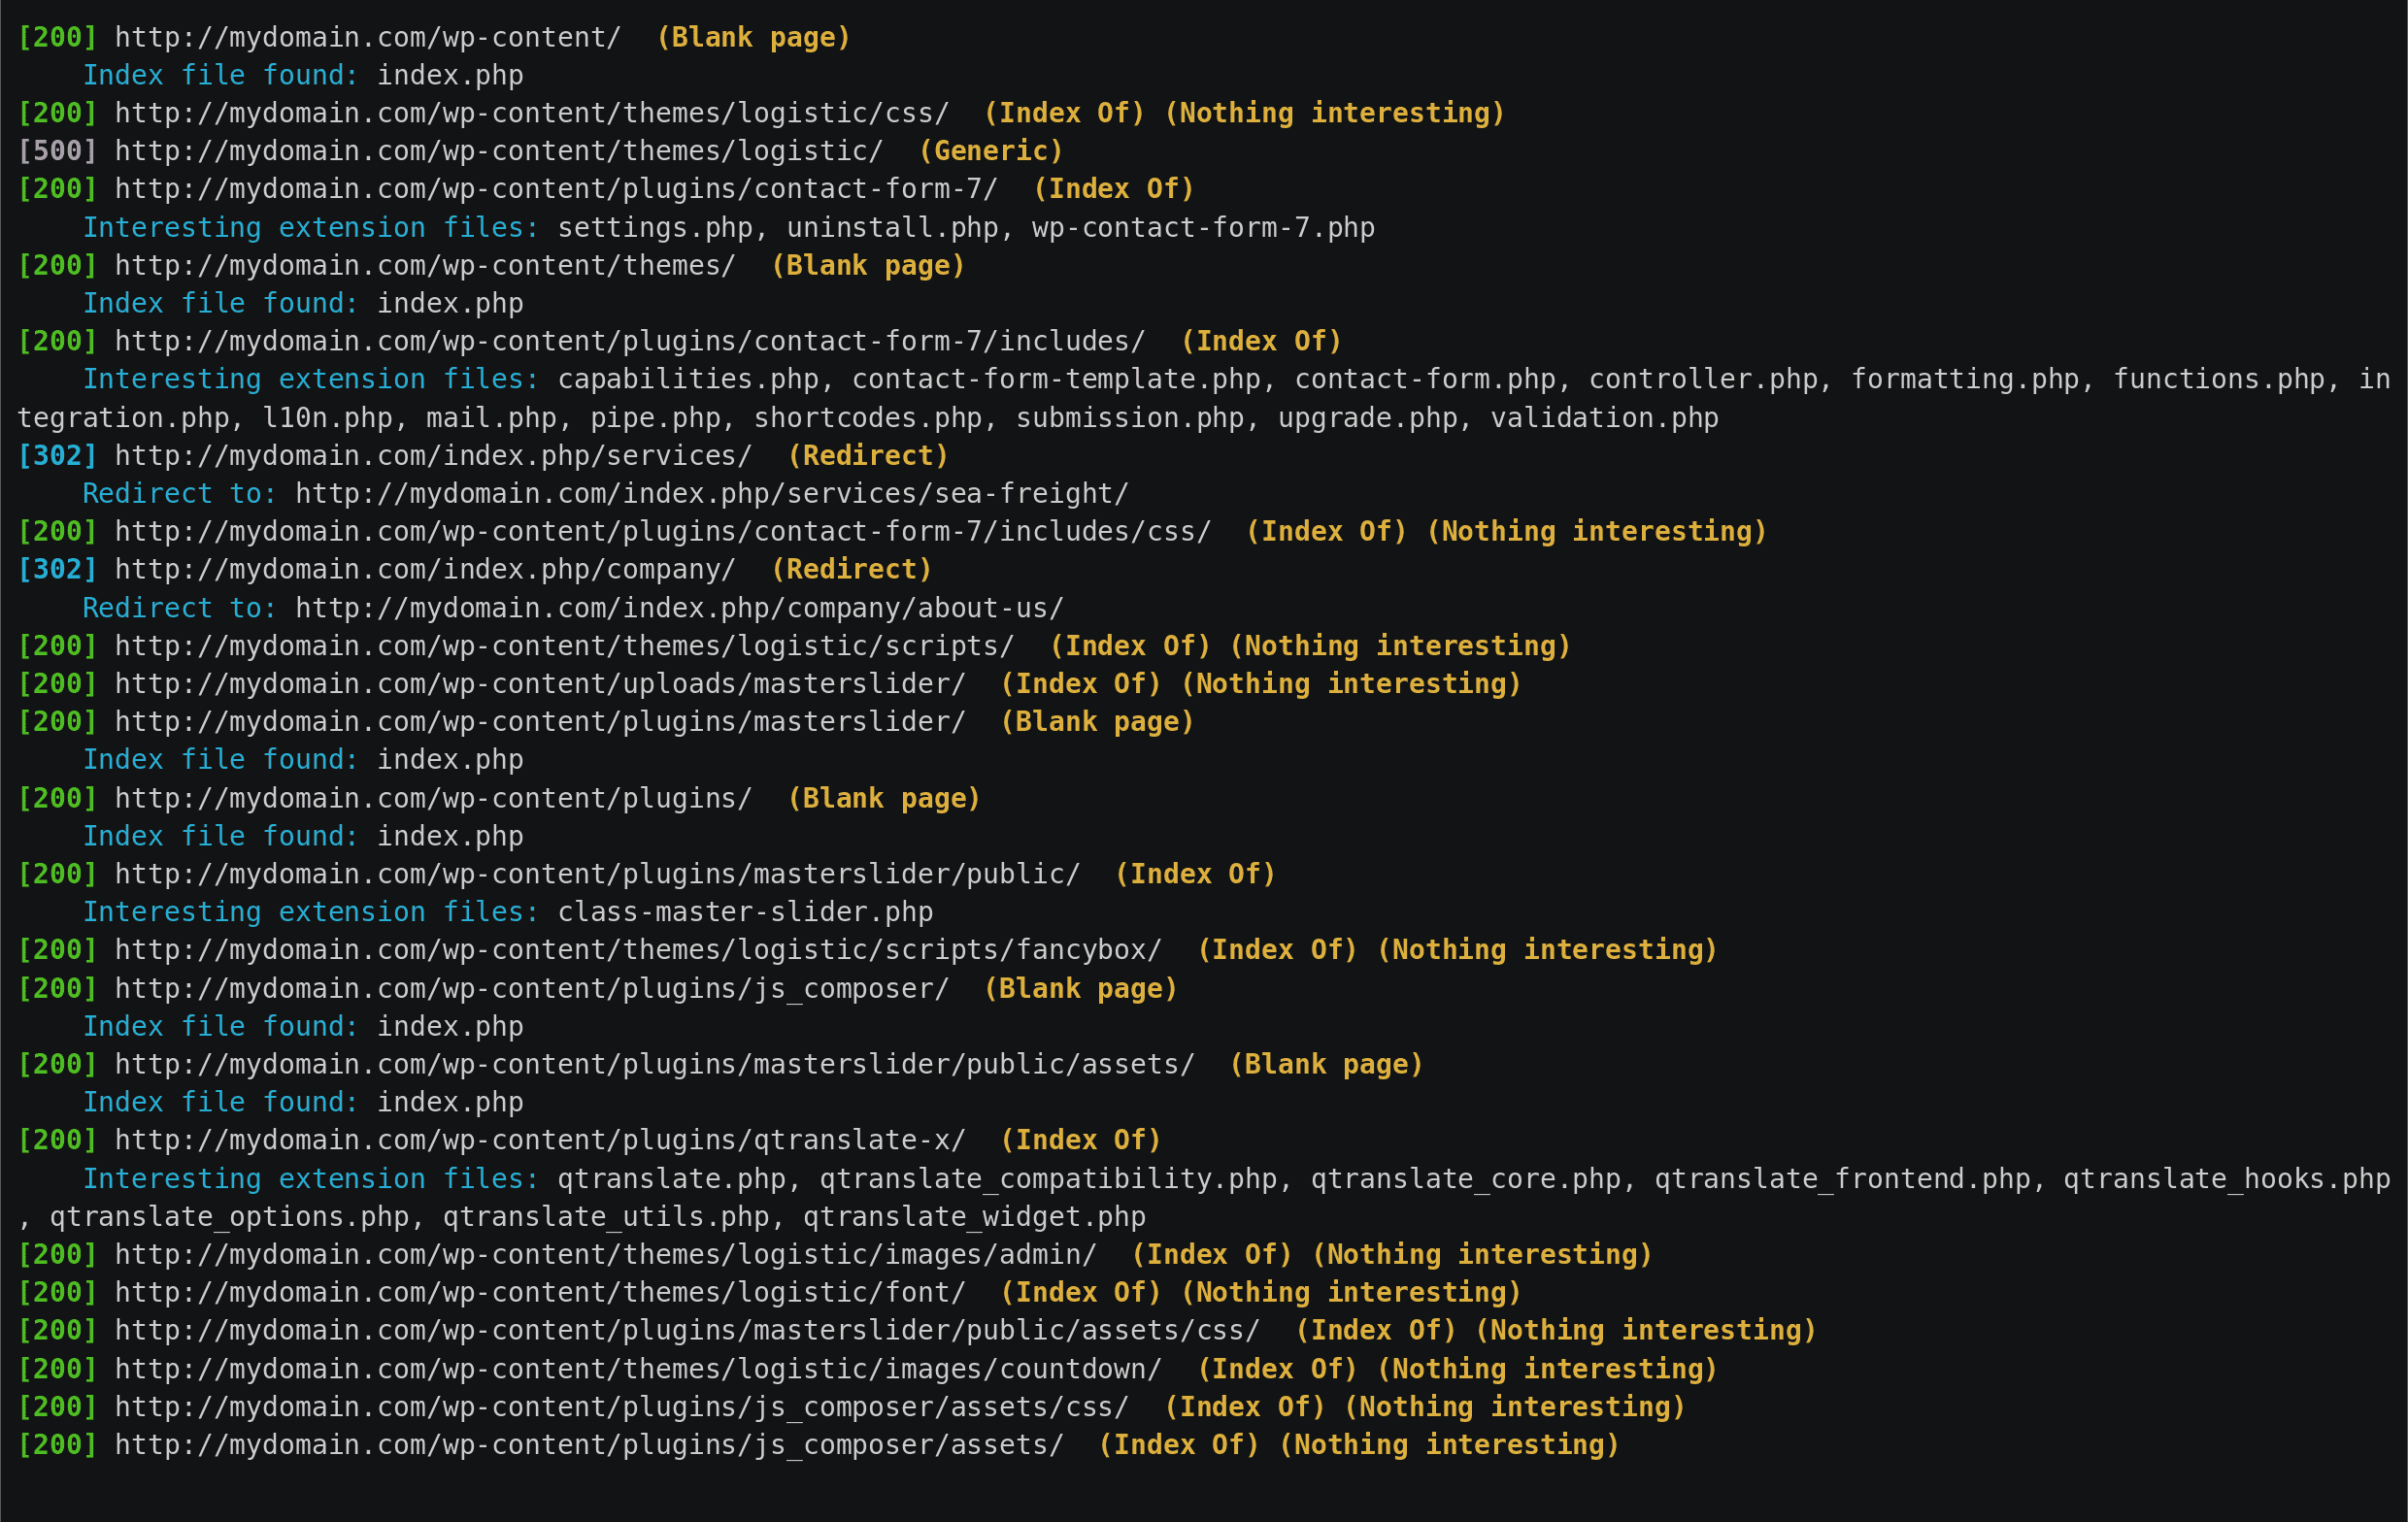The width and height of the screenshot is (2408, 1522).
Task: Select uninstall.php file name
Action: pos(893,228)
